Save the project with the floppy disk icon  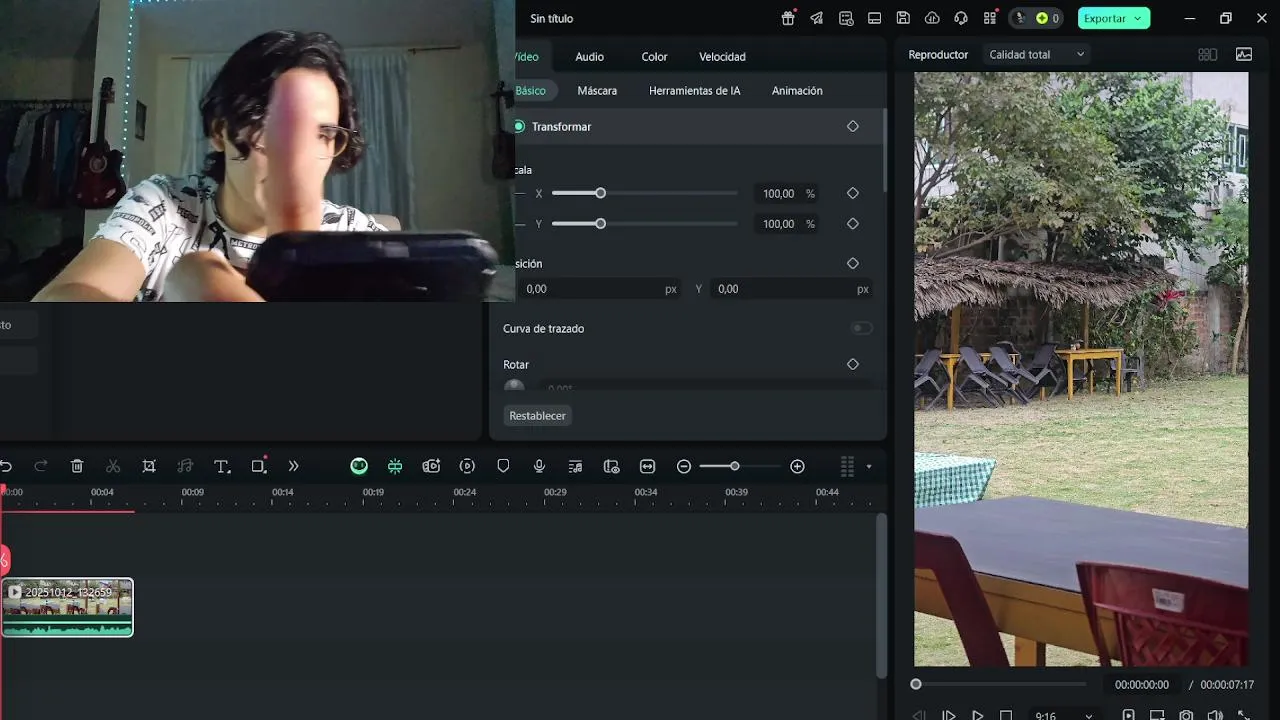click(903, 18)
